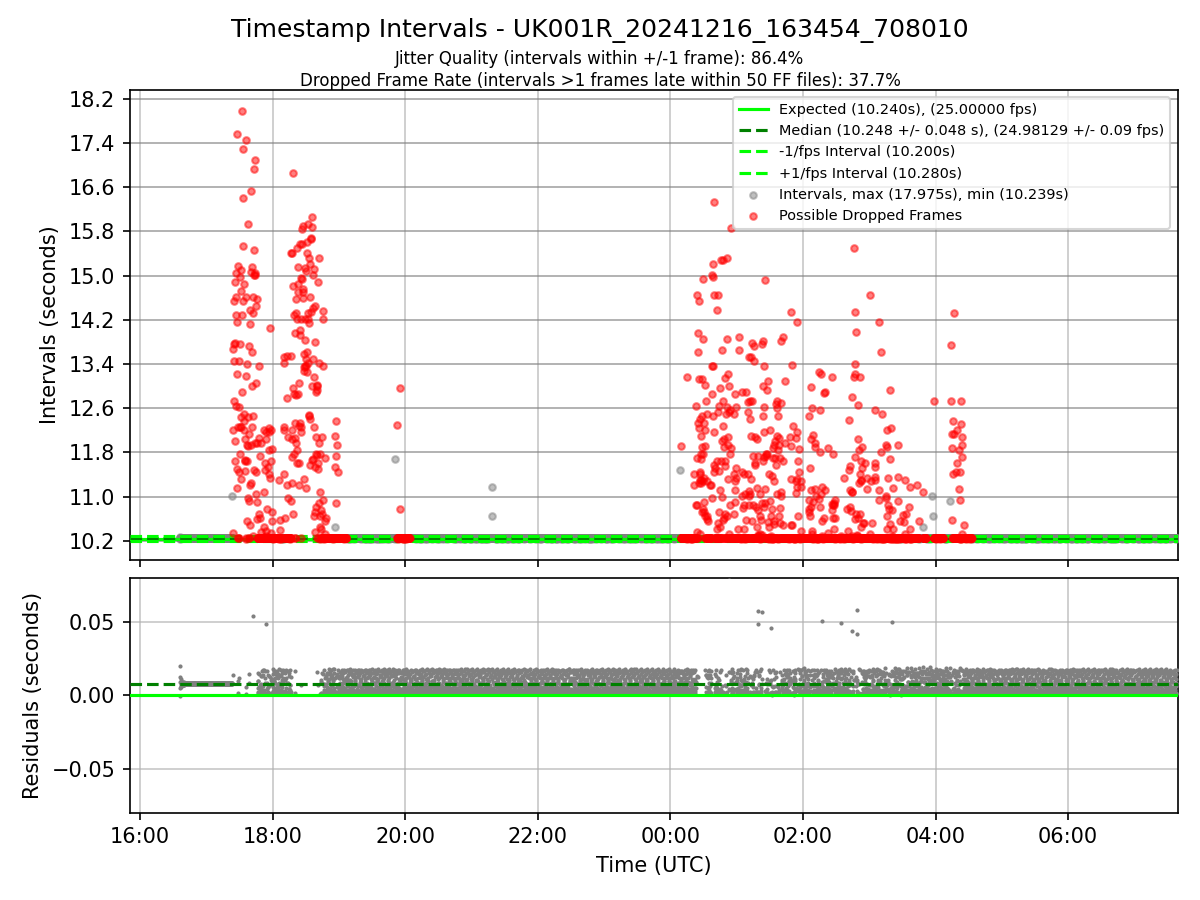Image resolution: width=1200 pixels, height=900 pixels.
Task: Click the x-axis tick label "18:00"
Action: [x=273, y=836]
